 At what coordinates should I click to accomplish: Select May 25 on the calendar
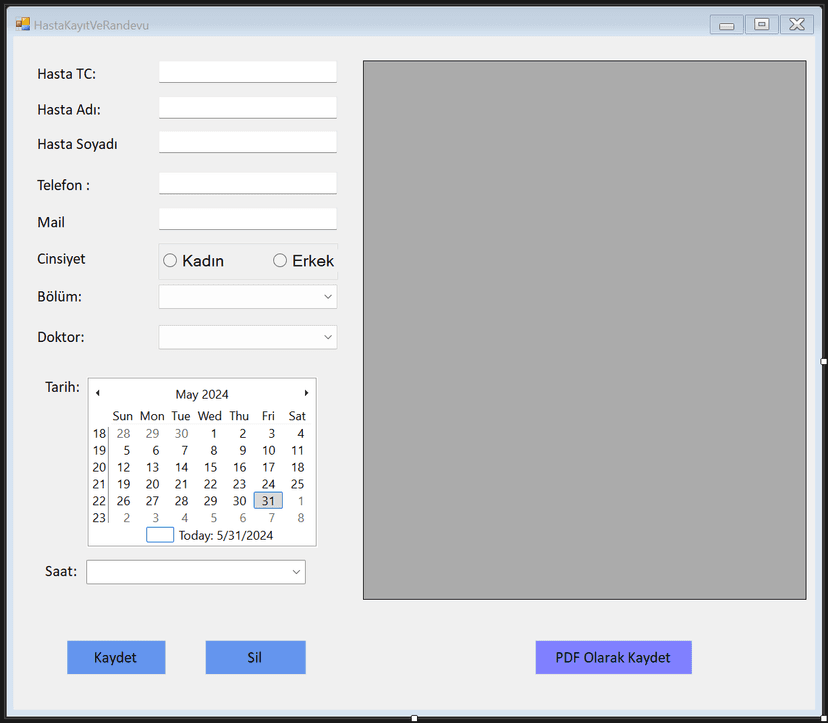298,484
